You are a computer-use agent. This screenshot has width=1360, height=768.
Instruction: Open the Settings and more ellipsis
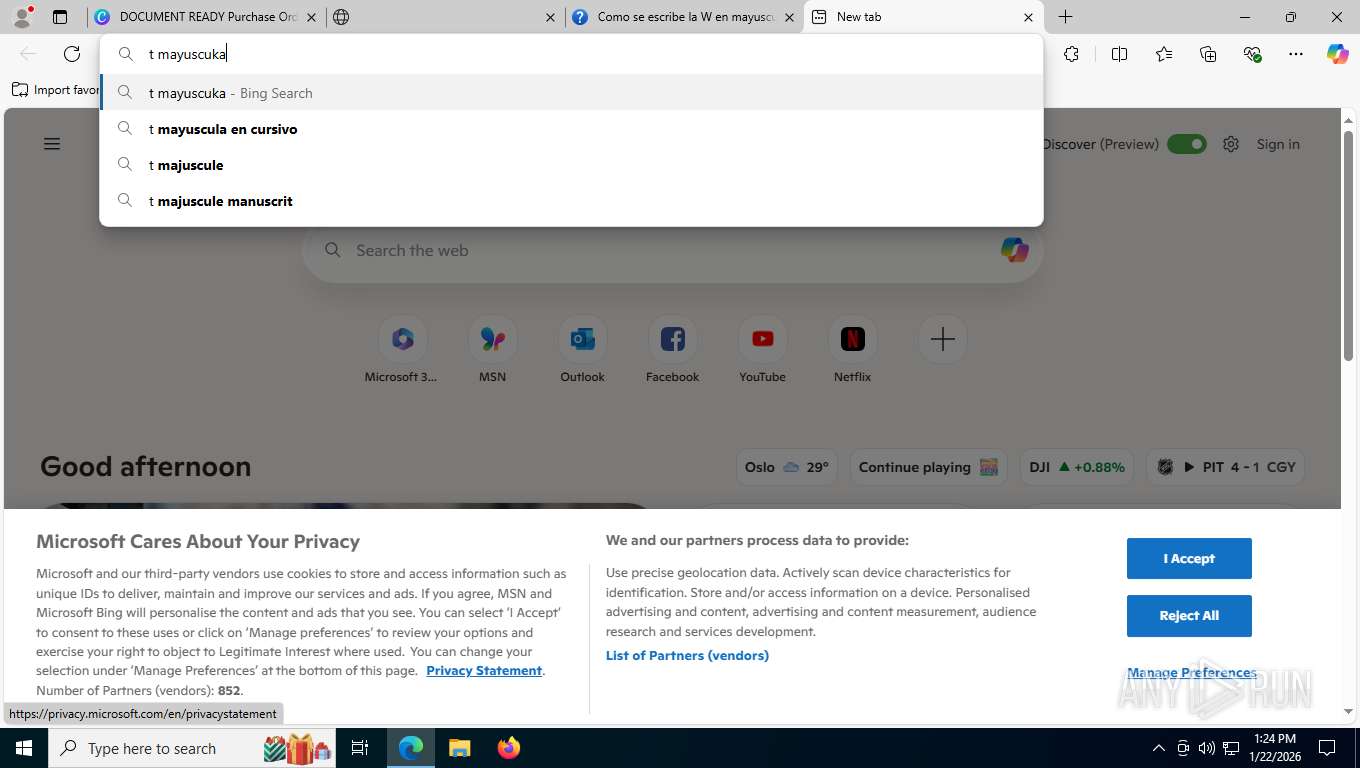click(1296, 54)
